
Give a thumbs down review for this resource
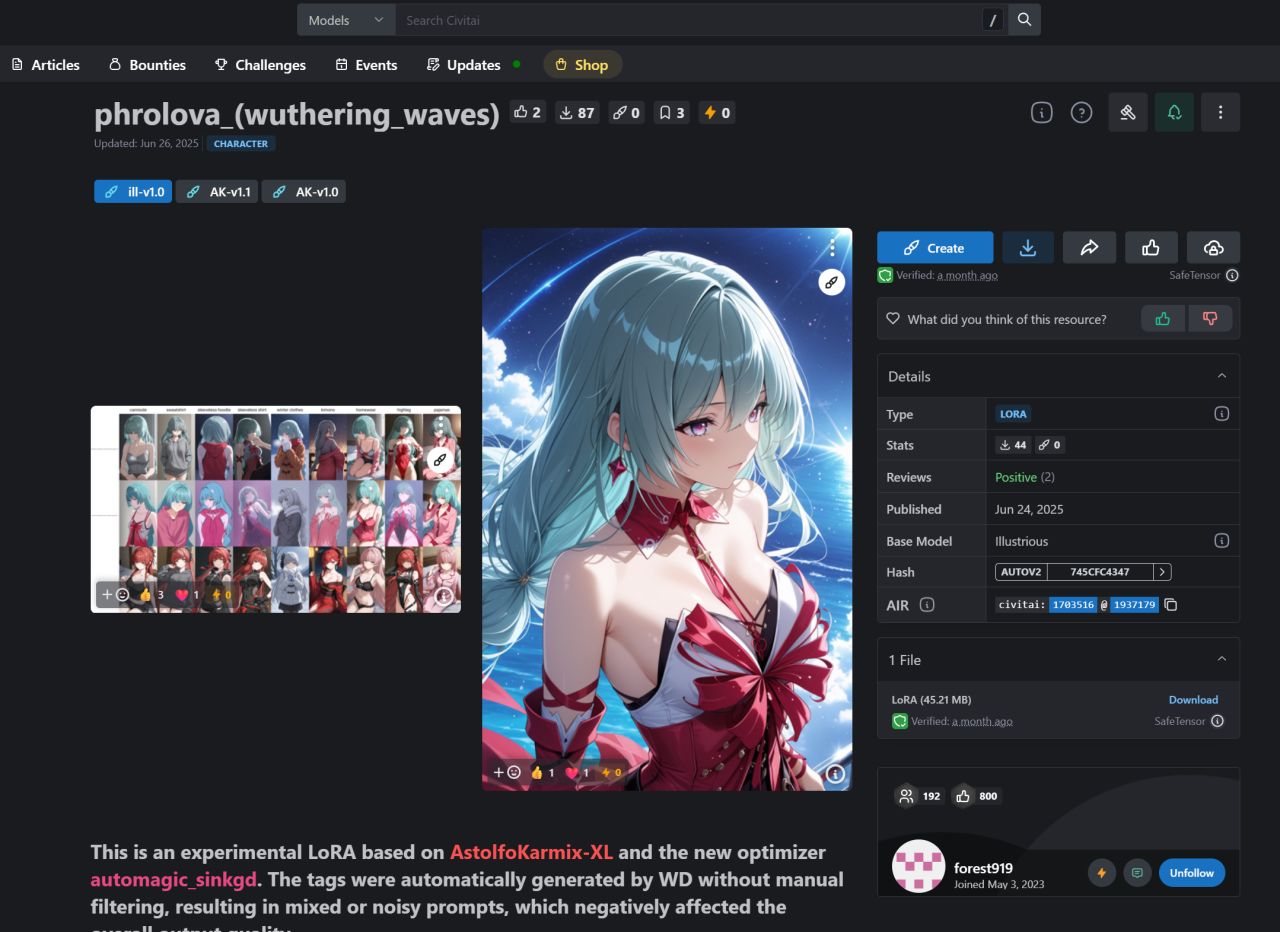(x=1210, y=319)
